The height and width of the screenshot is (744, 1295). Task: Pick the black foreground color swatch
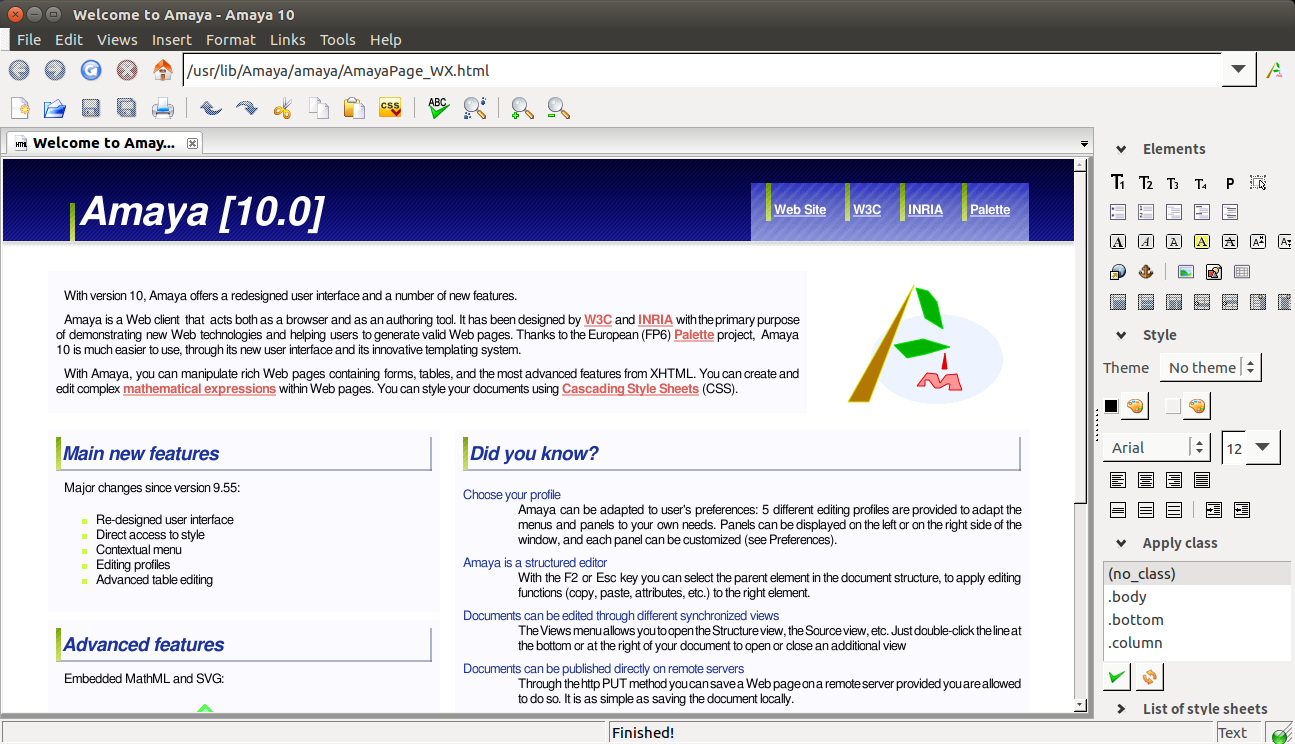[x=1111, y=406]
